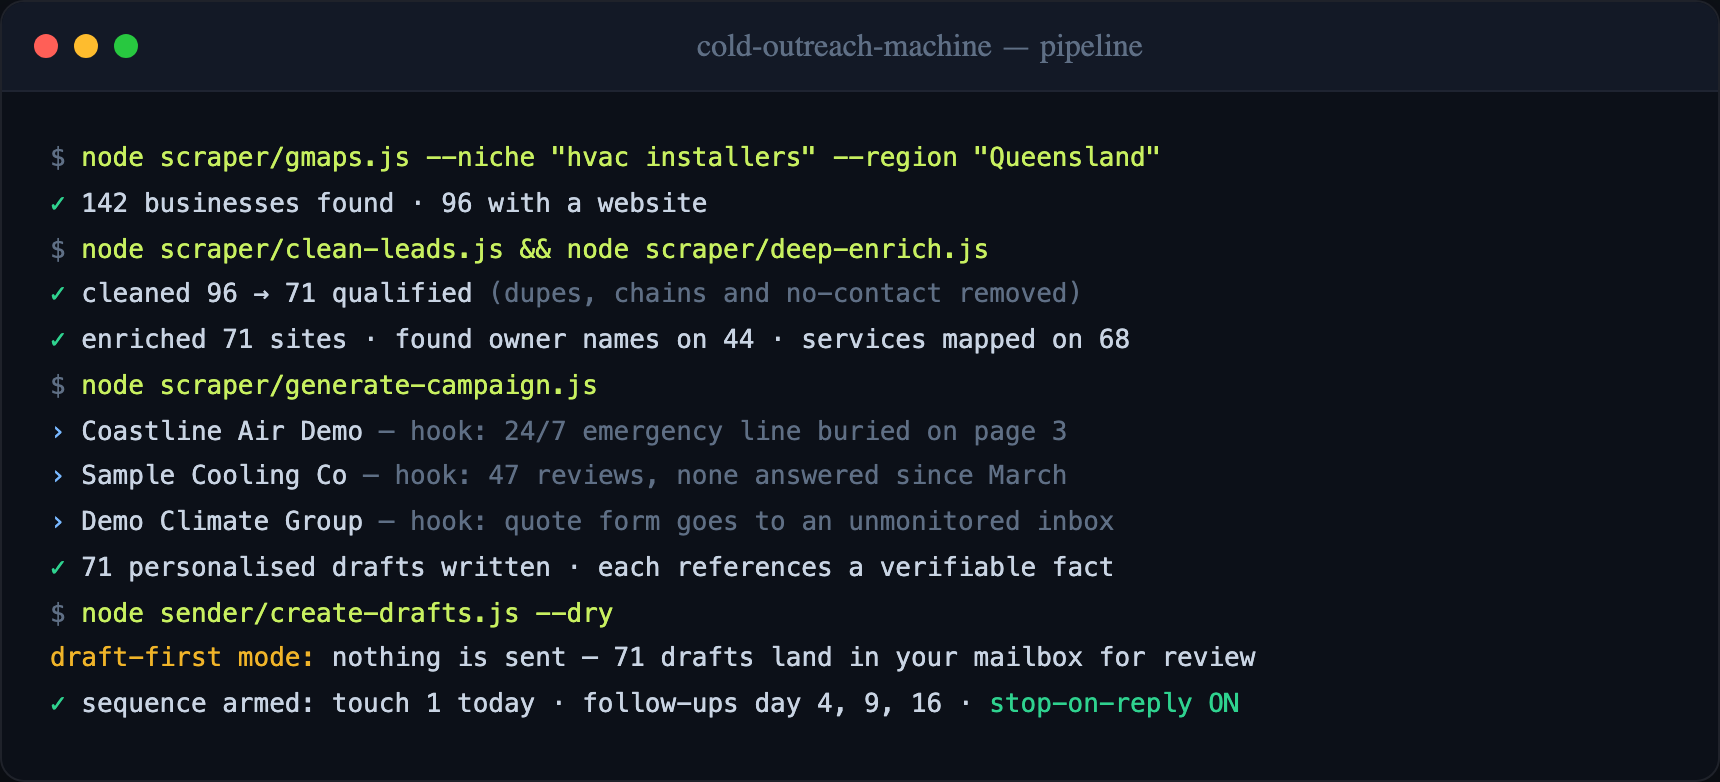Click the text 'each references a verifiable fact'

855,567
